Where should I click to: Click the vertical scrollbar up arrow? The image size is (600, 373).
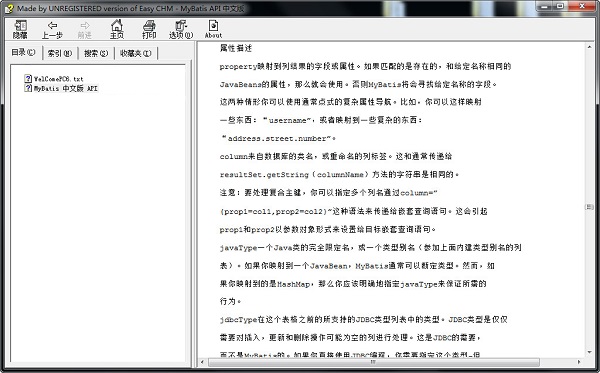click(589, 47)
